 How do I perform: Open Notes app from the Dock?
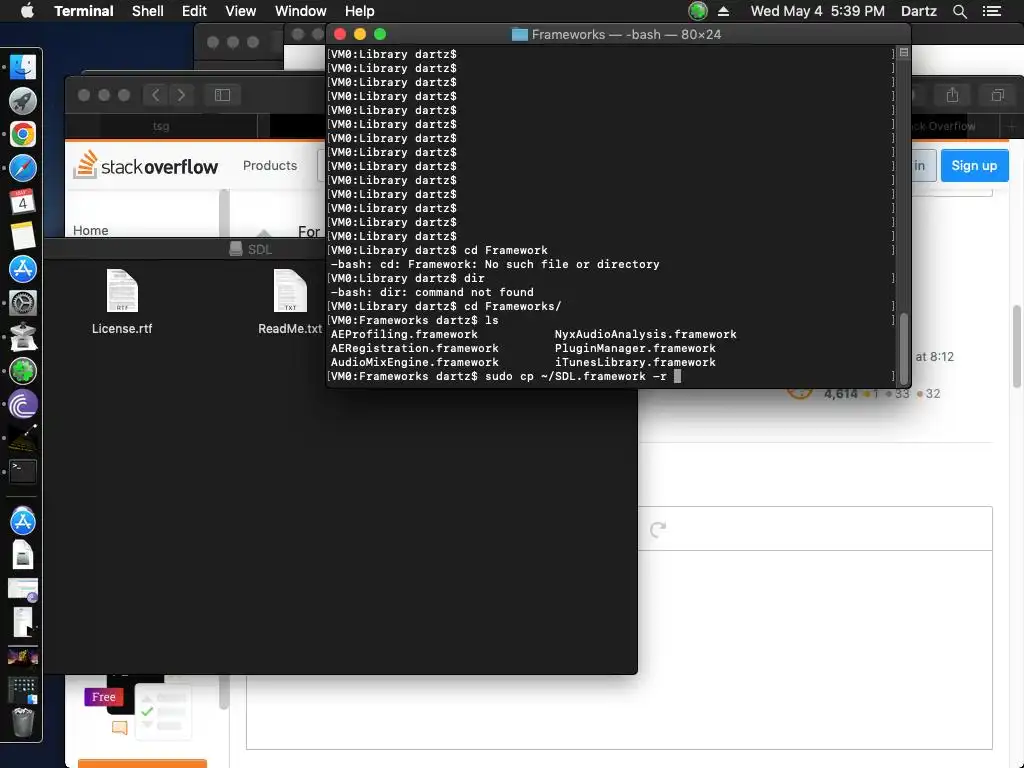[23, 236]
